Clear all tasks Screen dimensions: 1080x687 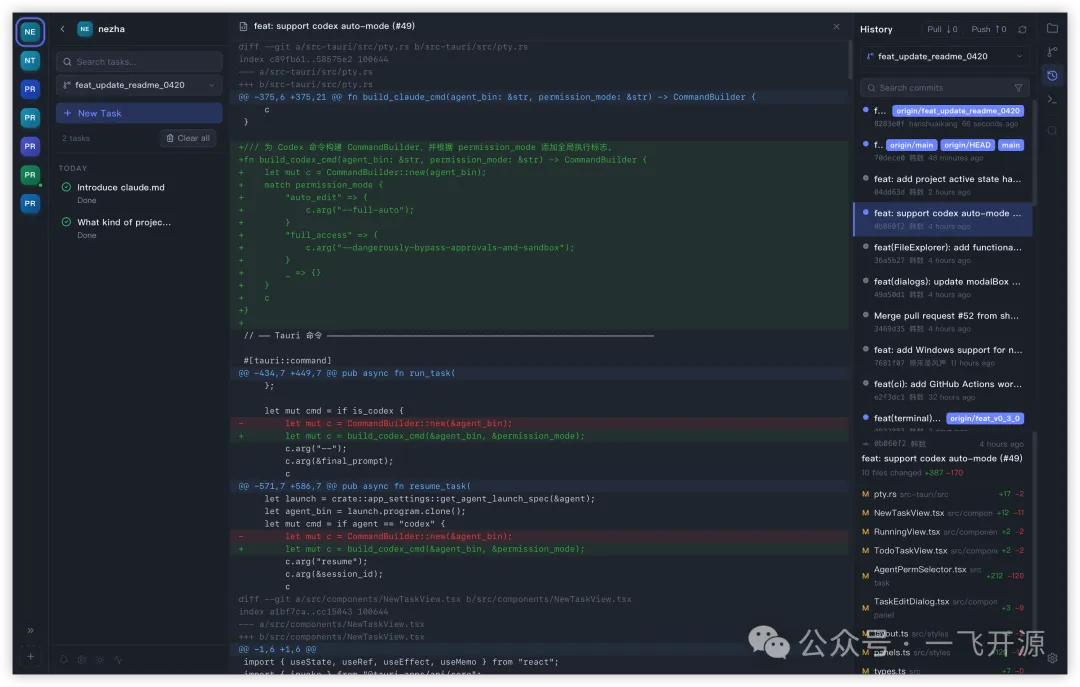point(188,138)
